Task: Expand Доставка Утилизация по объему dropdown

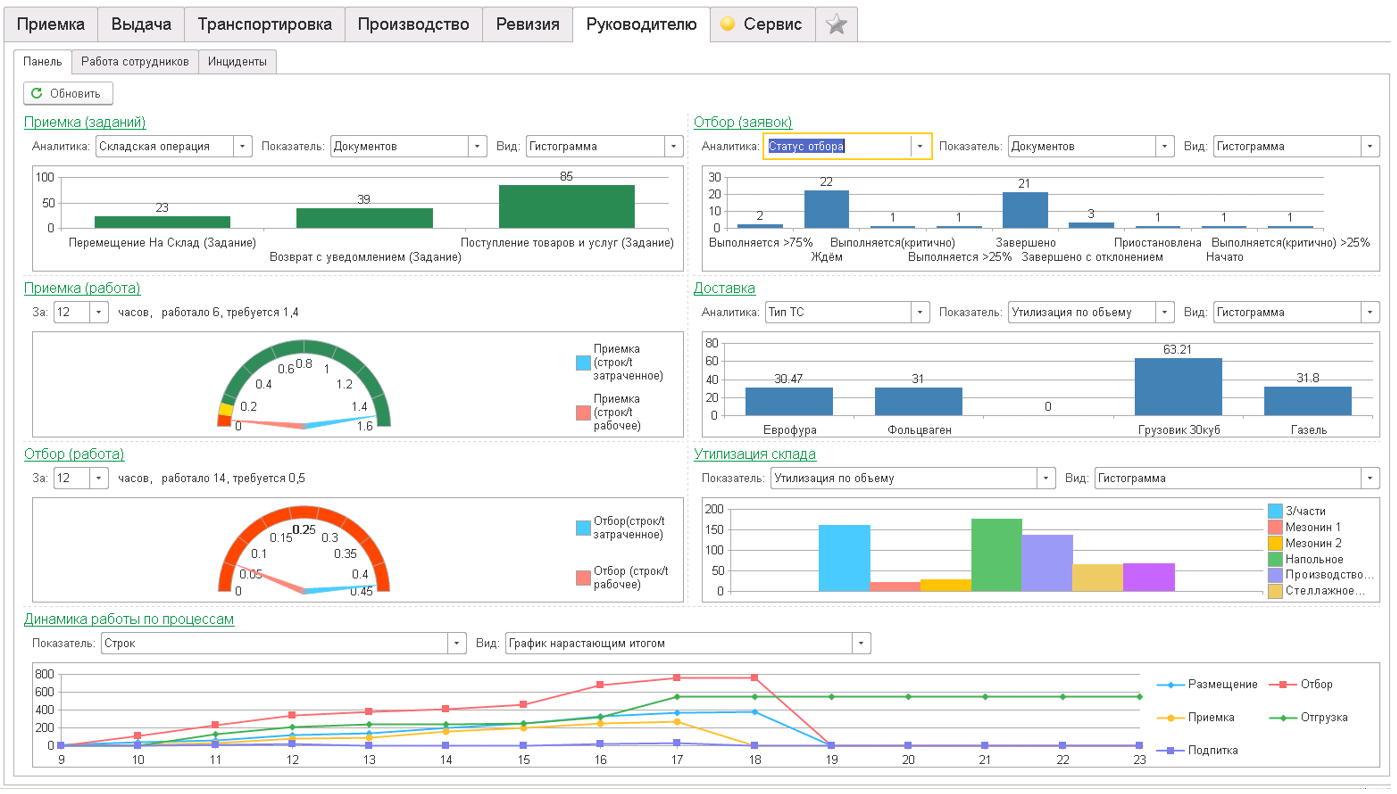Action: coord(1165,312)
